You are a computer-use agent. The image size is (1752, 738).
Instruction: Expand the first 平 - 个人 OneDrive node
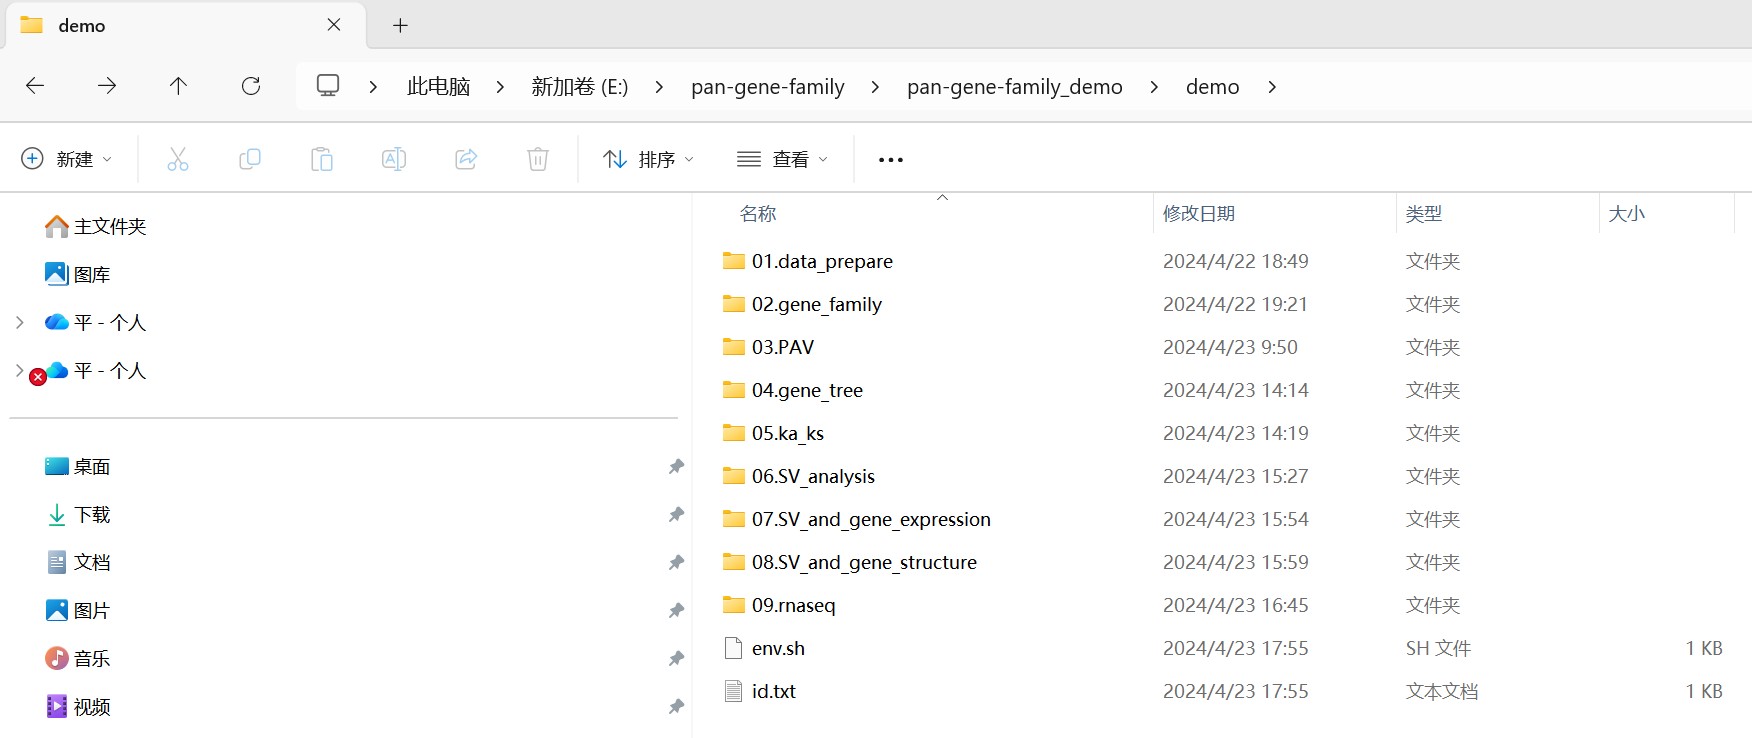coord(20,322)
